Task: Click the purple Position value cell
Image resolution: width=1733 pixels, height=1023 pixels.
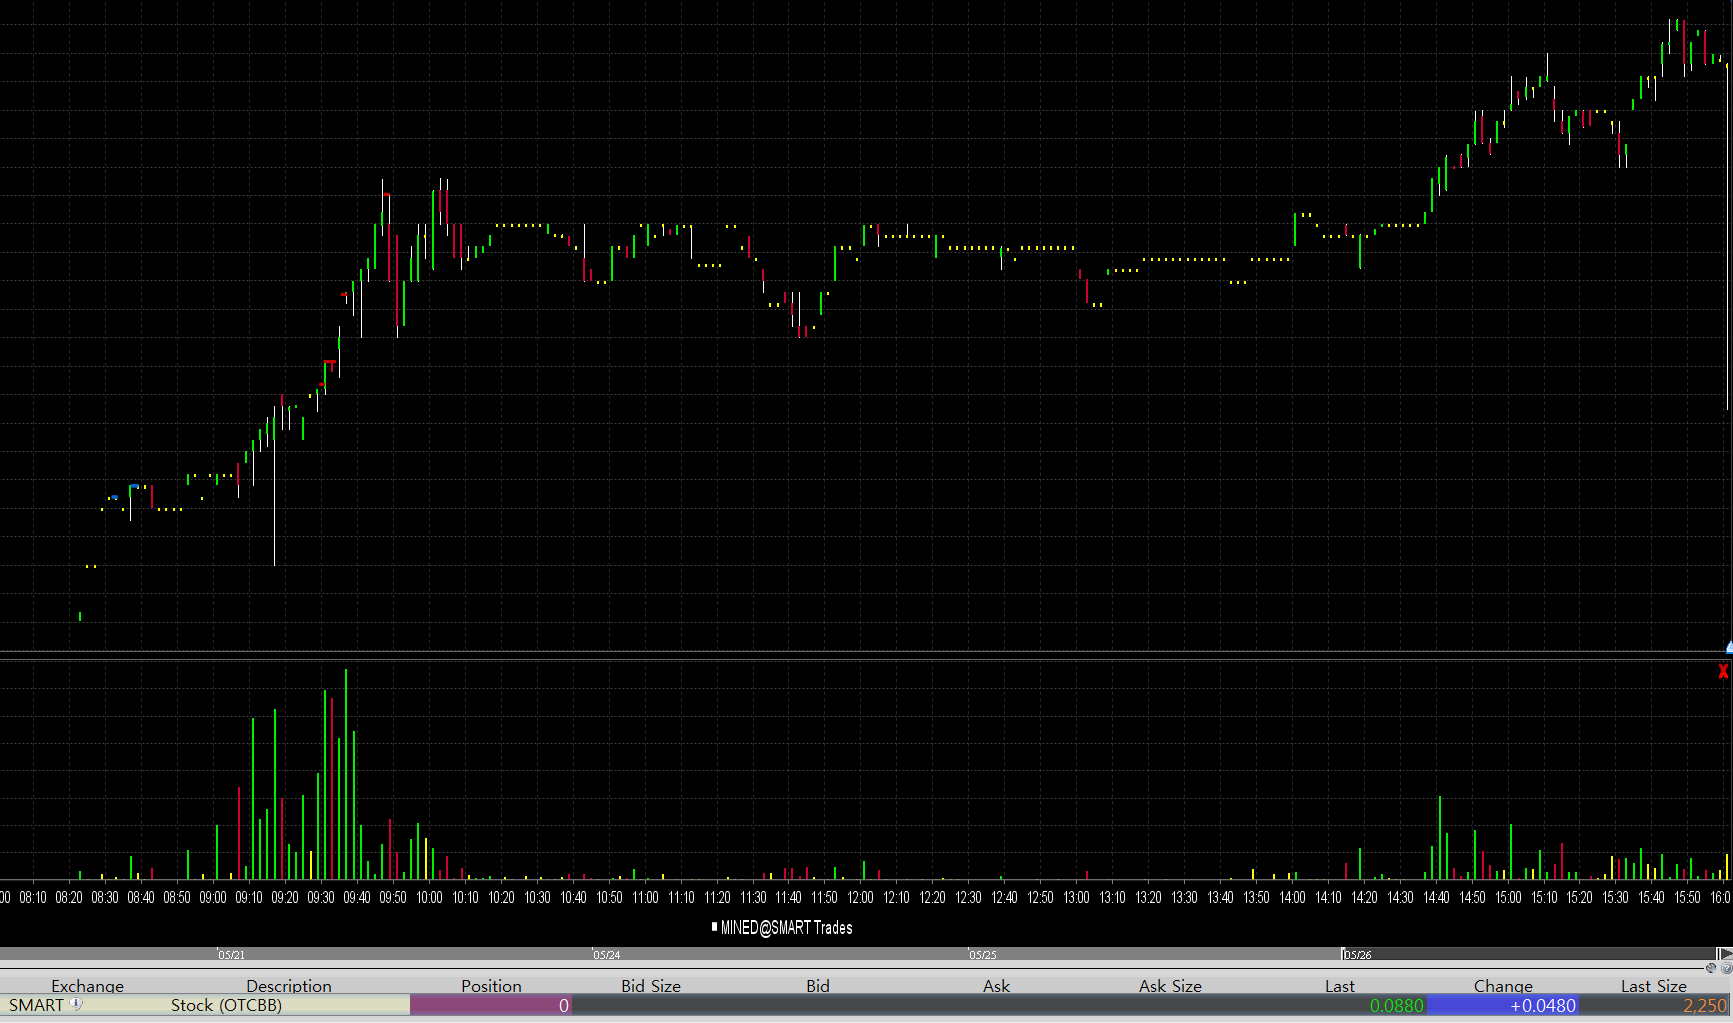Action: click(490, 1005)
